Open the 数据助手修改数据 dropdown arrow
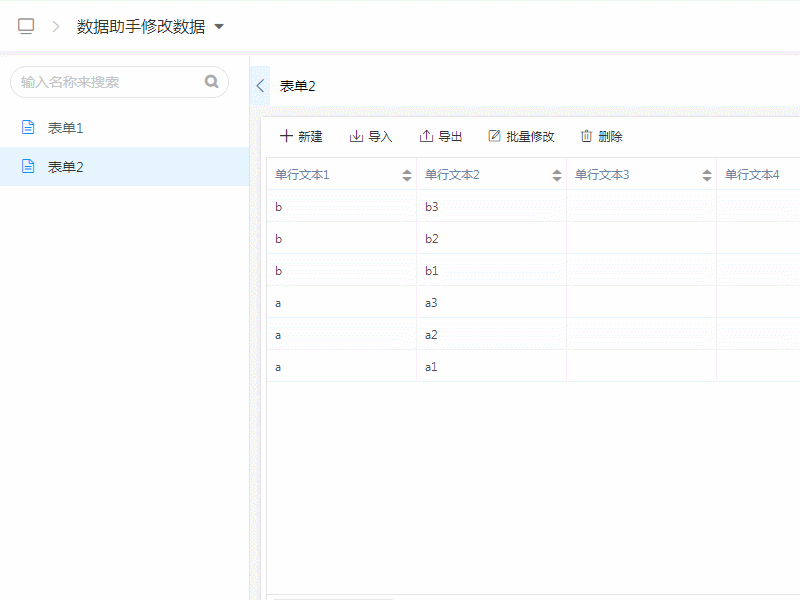 pyautogui.click(x=219, y=27)
